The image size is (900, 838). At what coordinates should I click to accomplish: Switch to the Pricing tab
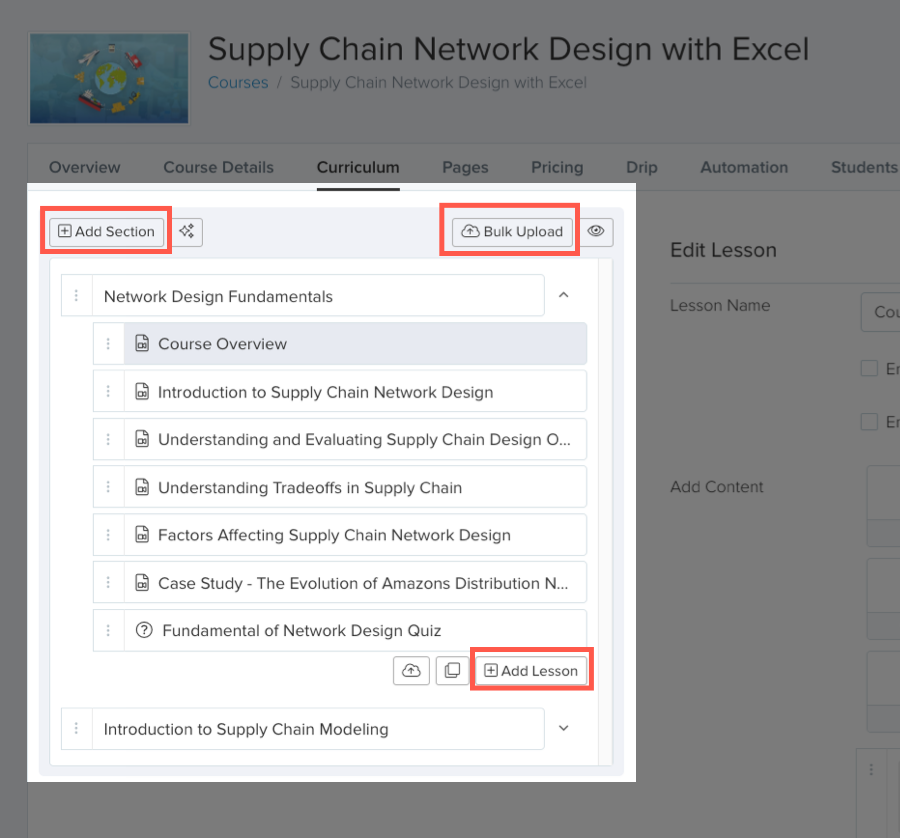tap(557, 167)
